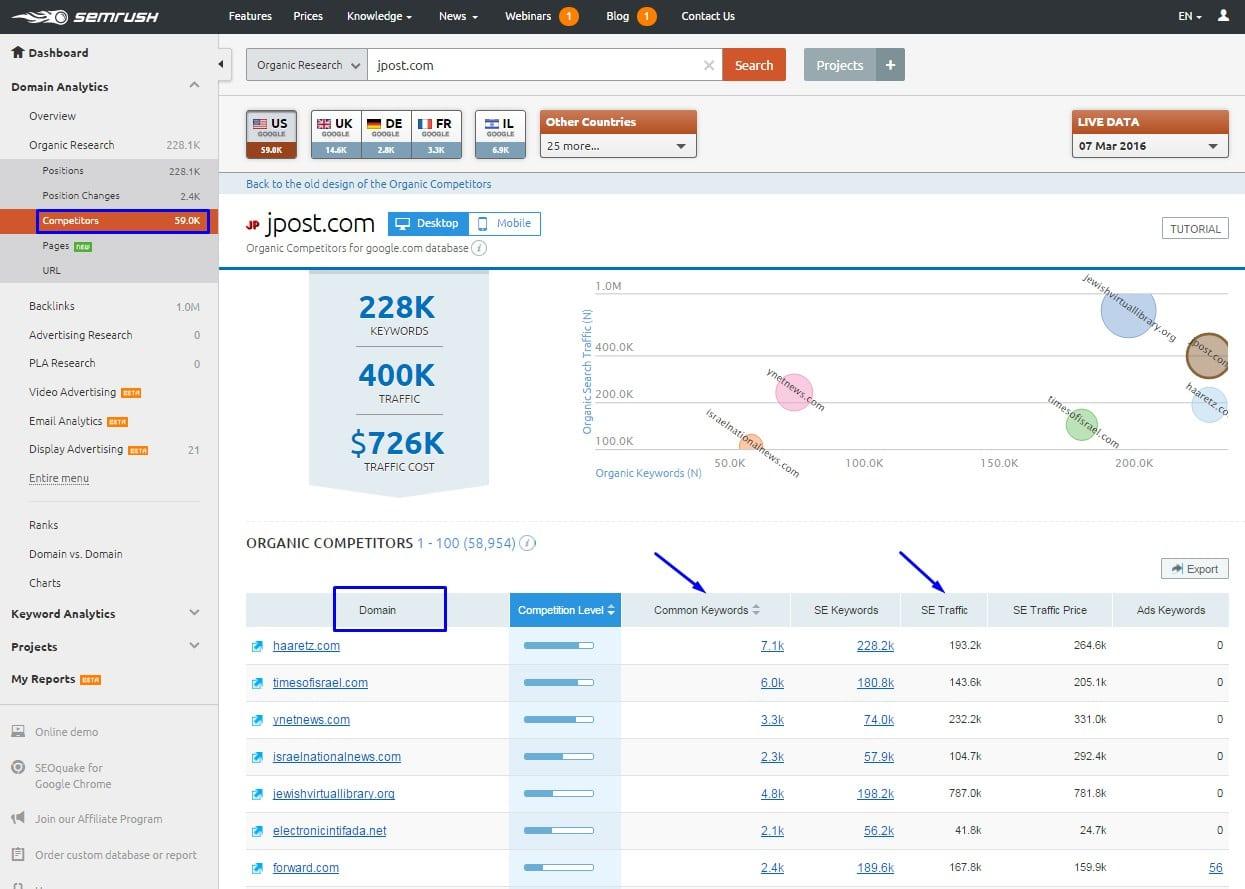This screenshot has height=889, width=1245.
Task: Expand the Knowledge menu
Action: click(380, 16)
